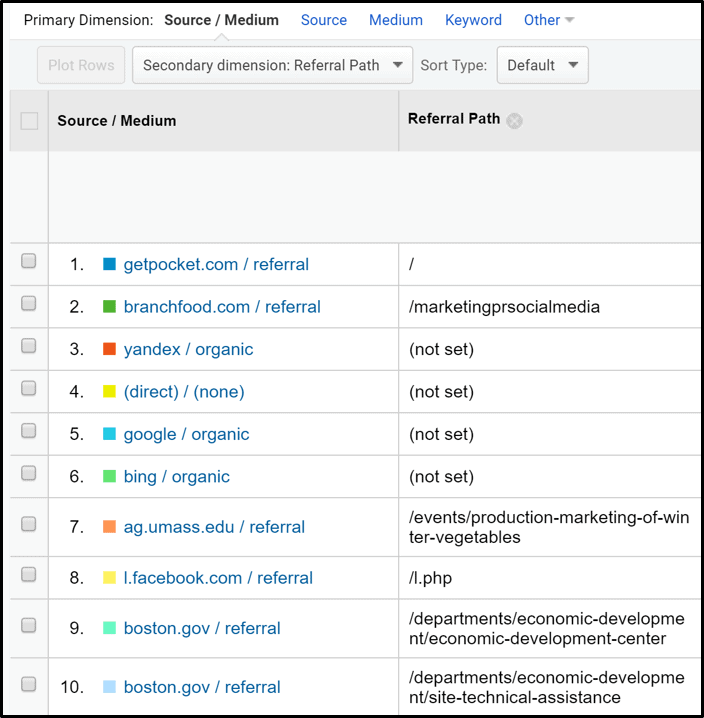Check the bing / organic row checkbox

[29, 473]
